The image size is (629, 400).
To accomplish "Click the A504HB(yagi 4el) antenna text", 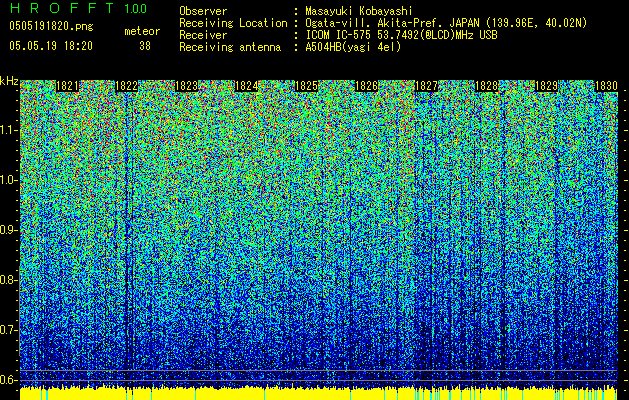I will pyautogui.click(x=353, y=47).
